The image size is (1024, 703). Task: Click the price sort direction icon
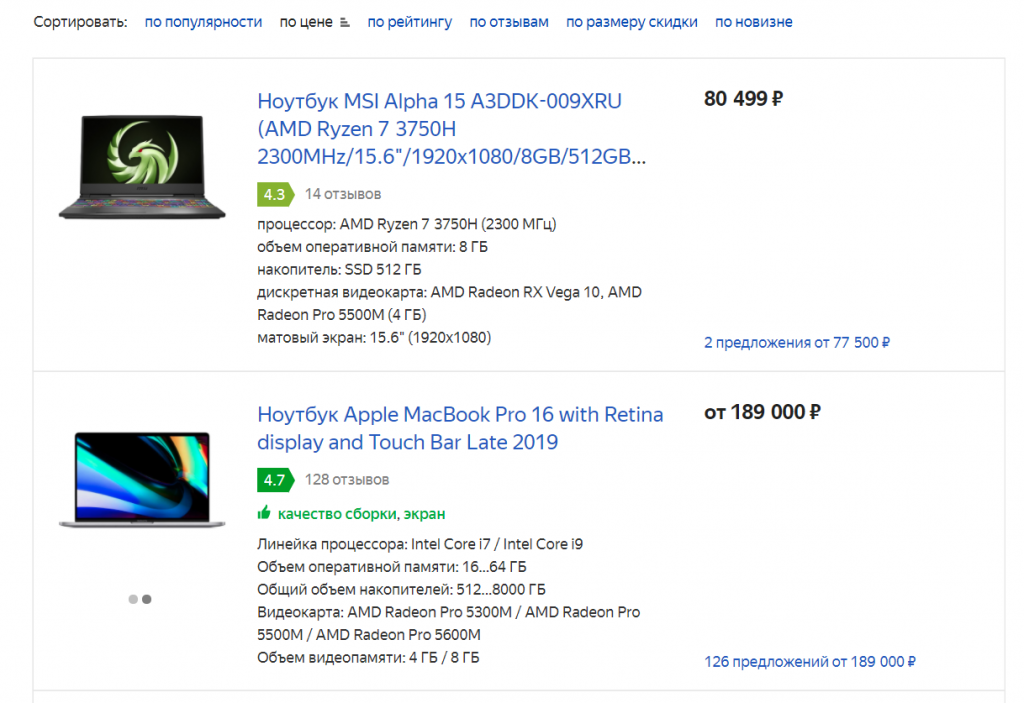[x=345, y=22]
